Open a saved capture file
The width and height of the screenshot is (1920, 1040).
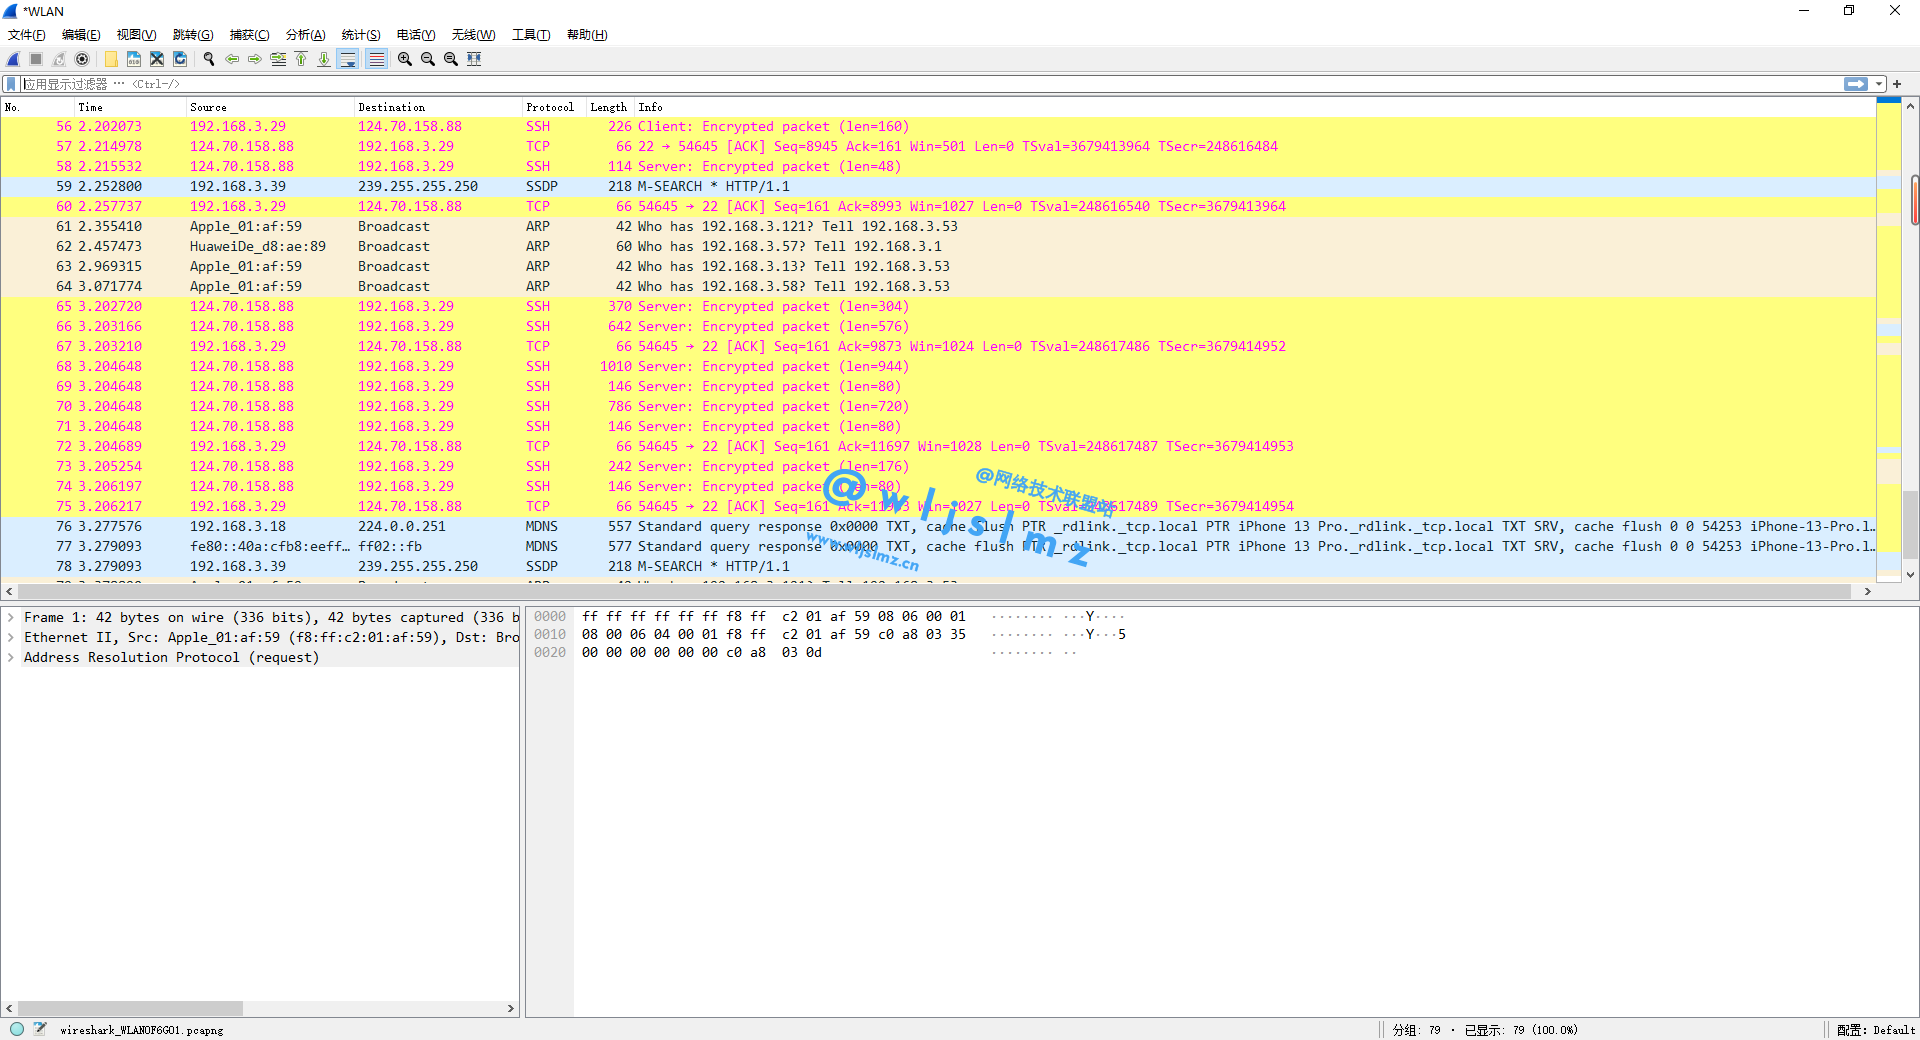tap(110, 58)
